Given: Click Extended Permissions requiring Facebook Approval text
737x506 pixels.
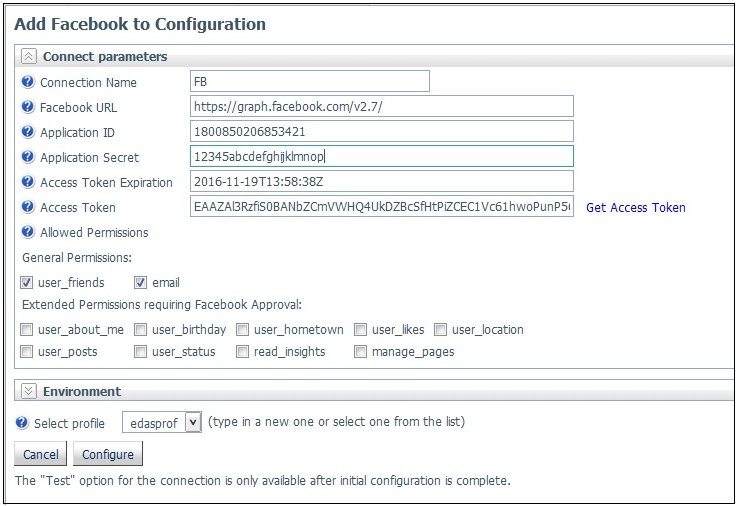Looking at the screenshot, I should [162, 304].
